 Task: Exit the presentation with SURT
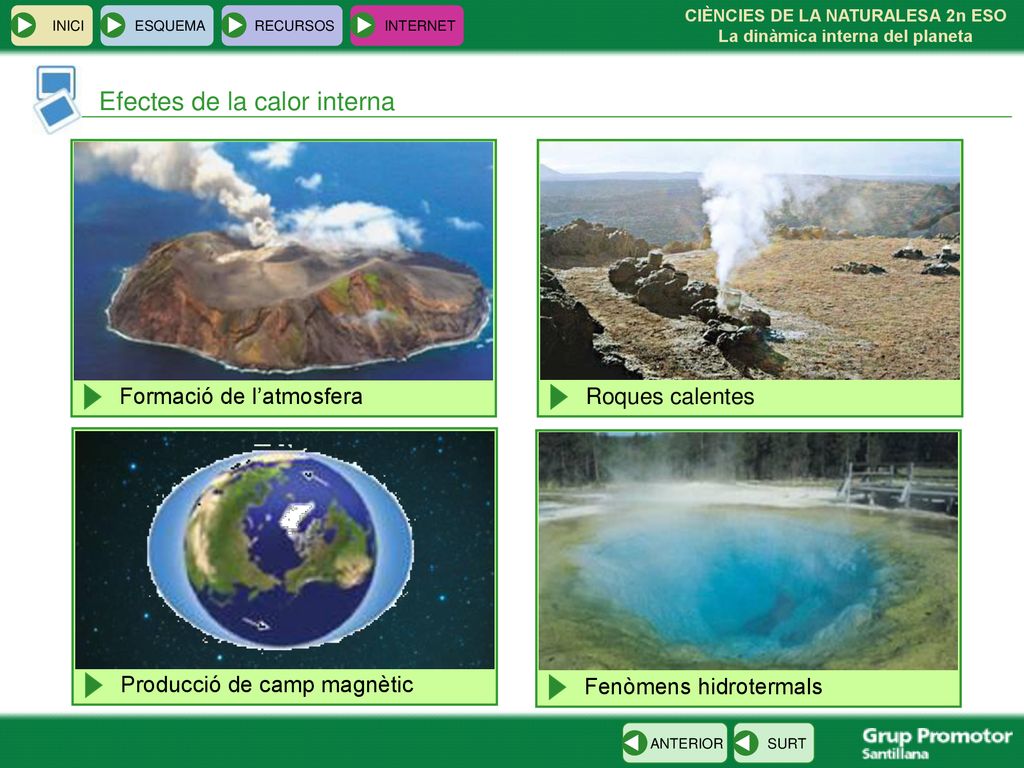774,743
